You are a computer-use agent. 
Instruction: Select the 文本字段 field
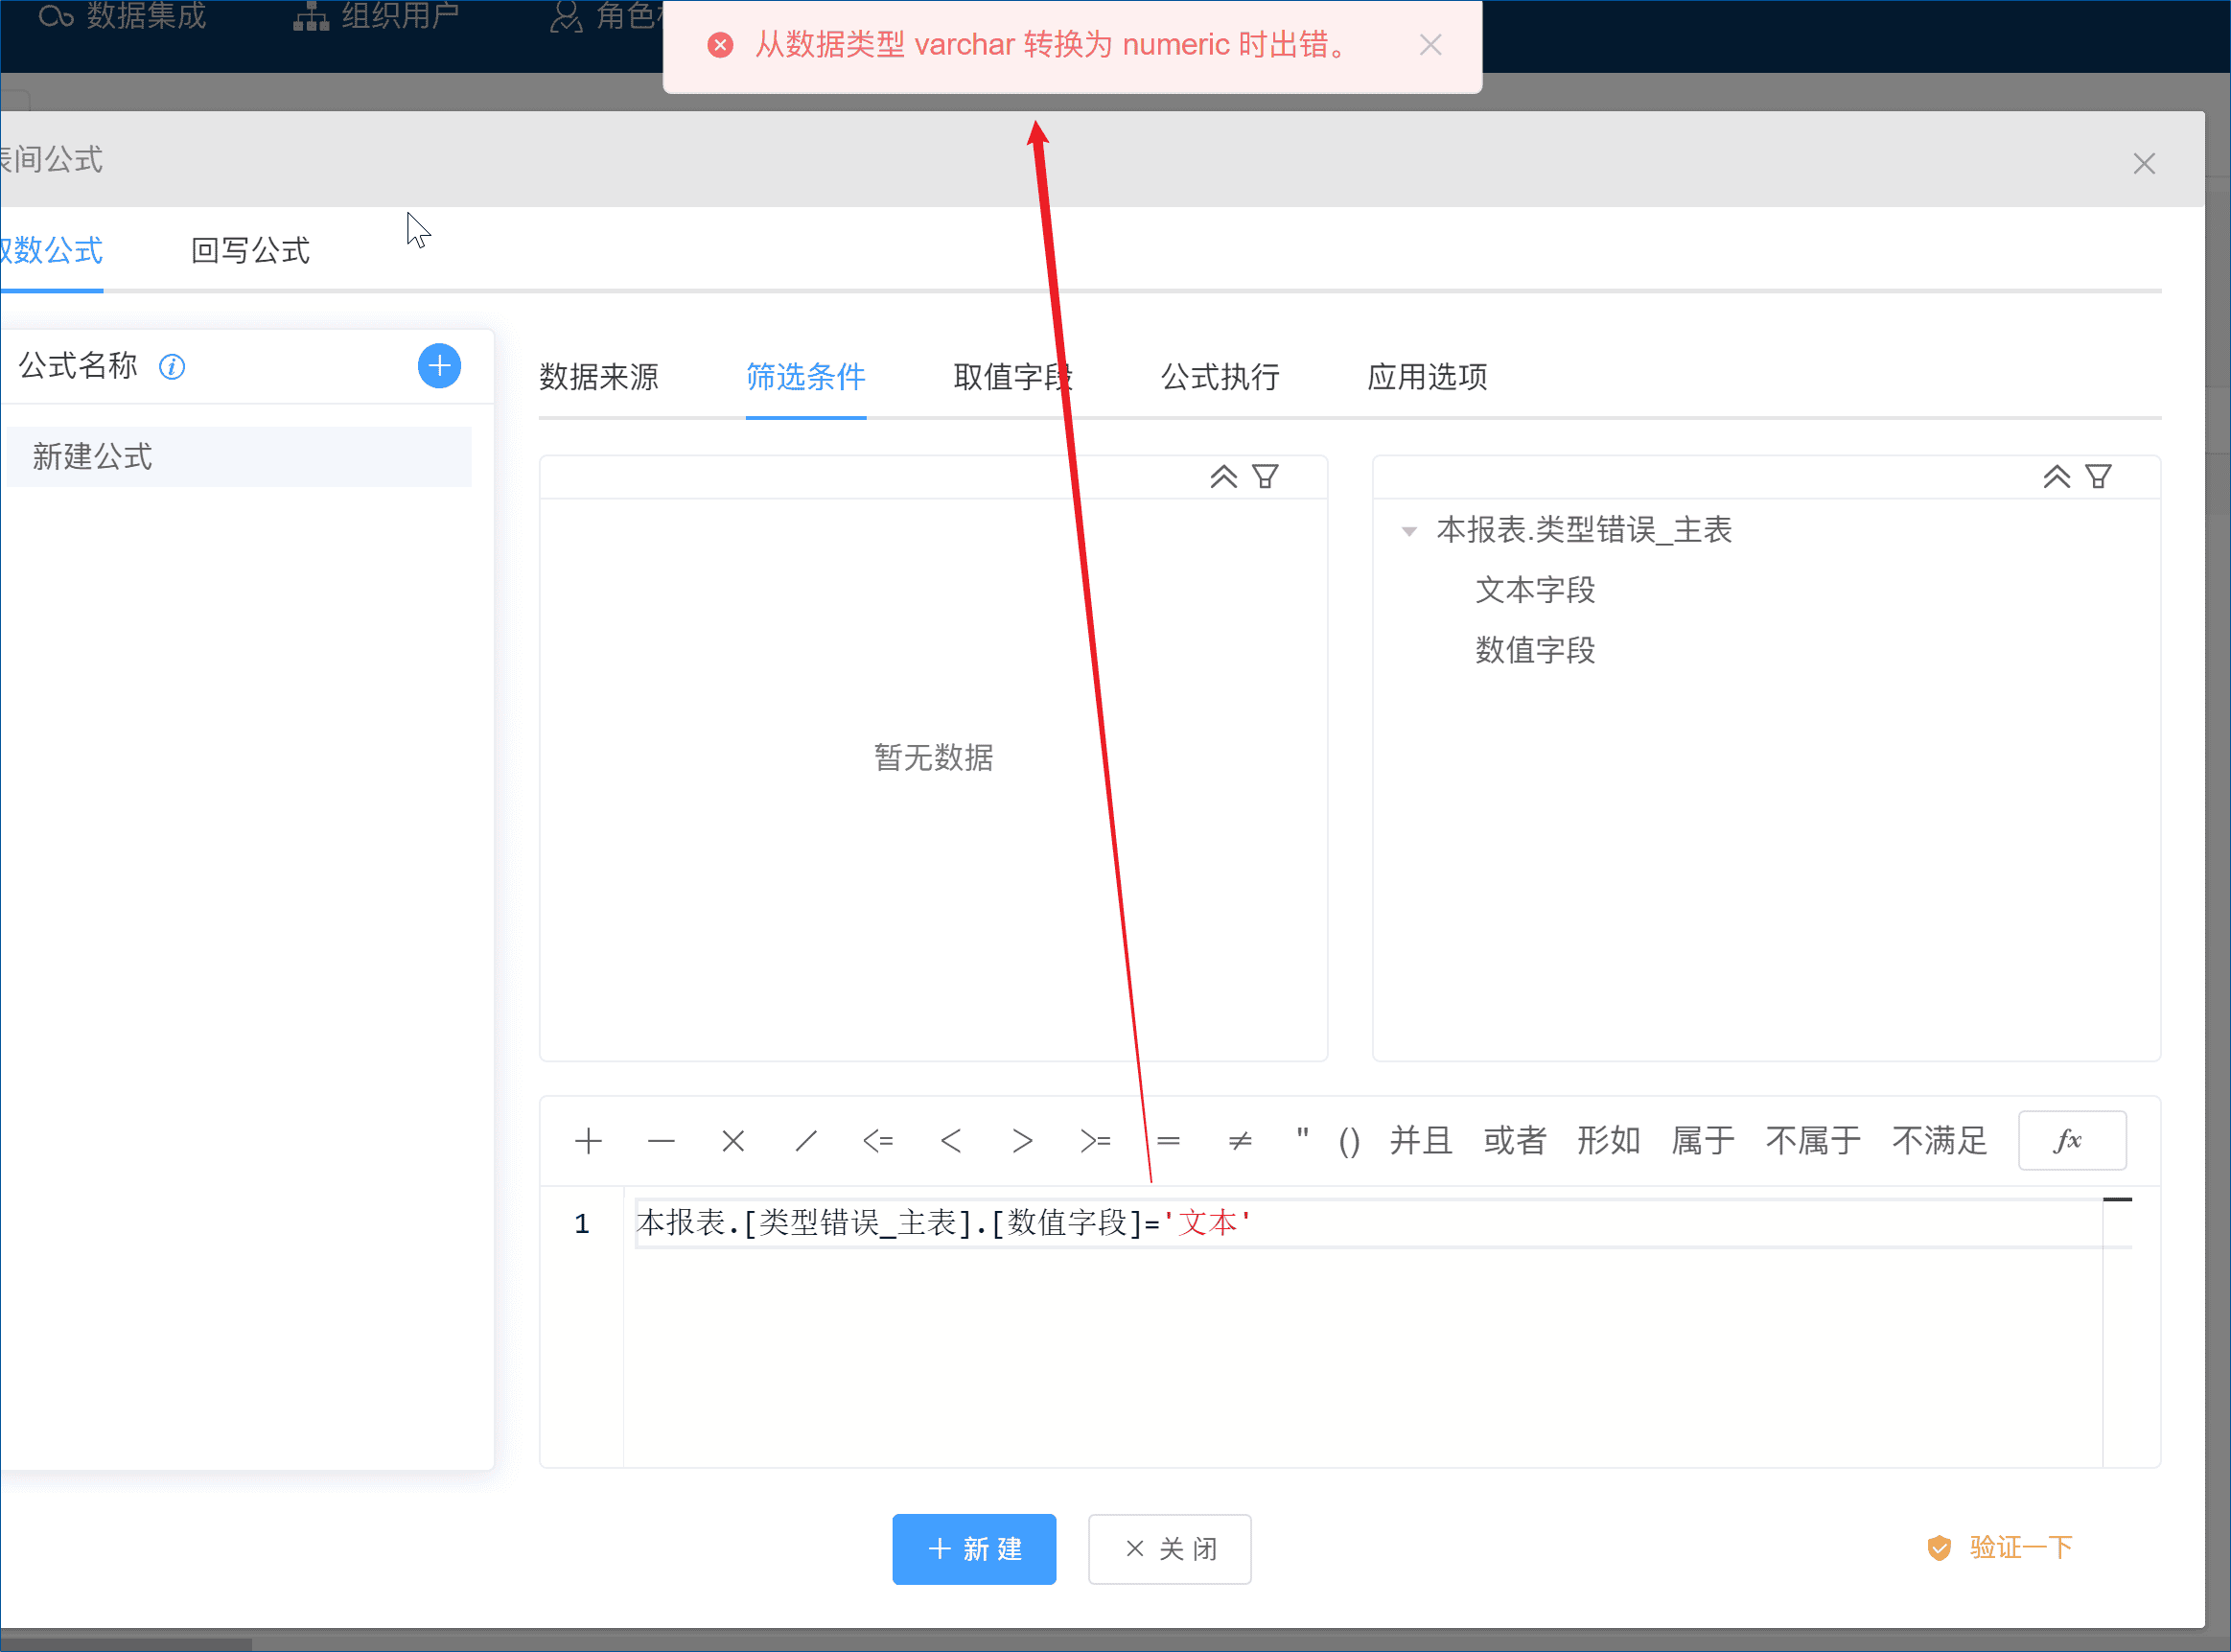pyautogui.click(x=1535, y=590)
